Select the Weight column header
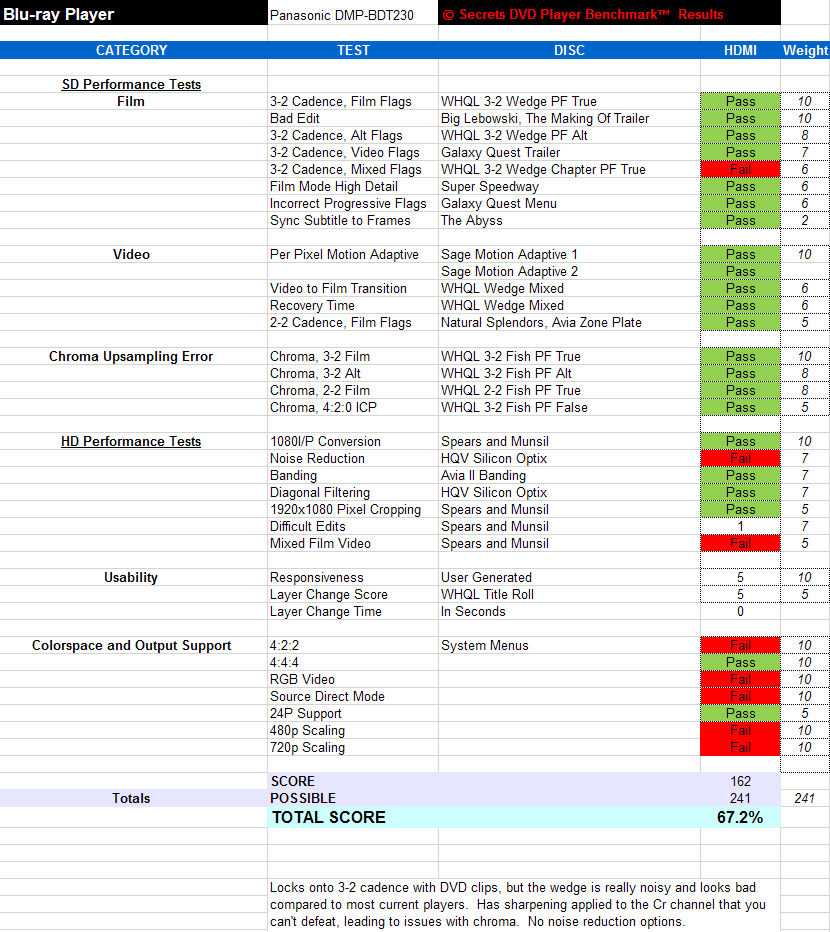Image resolution: width=830 pixels, height=932 pixels. click(x=805, y=51)
